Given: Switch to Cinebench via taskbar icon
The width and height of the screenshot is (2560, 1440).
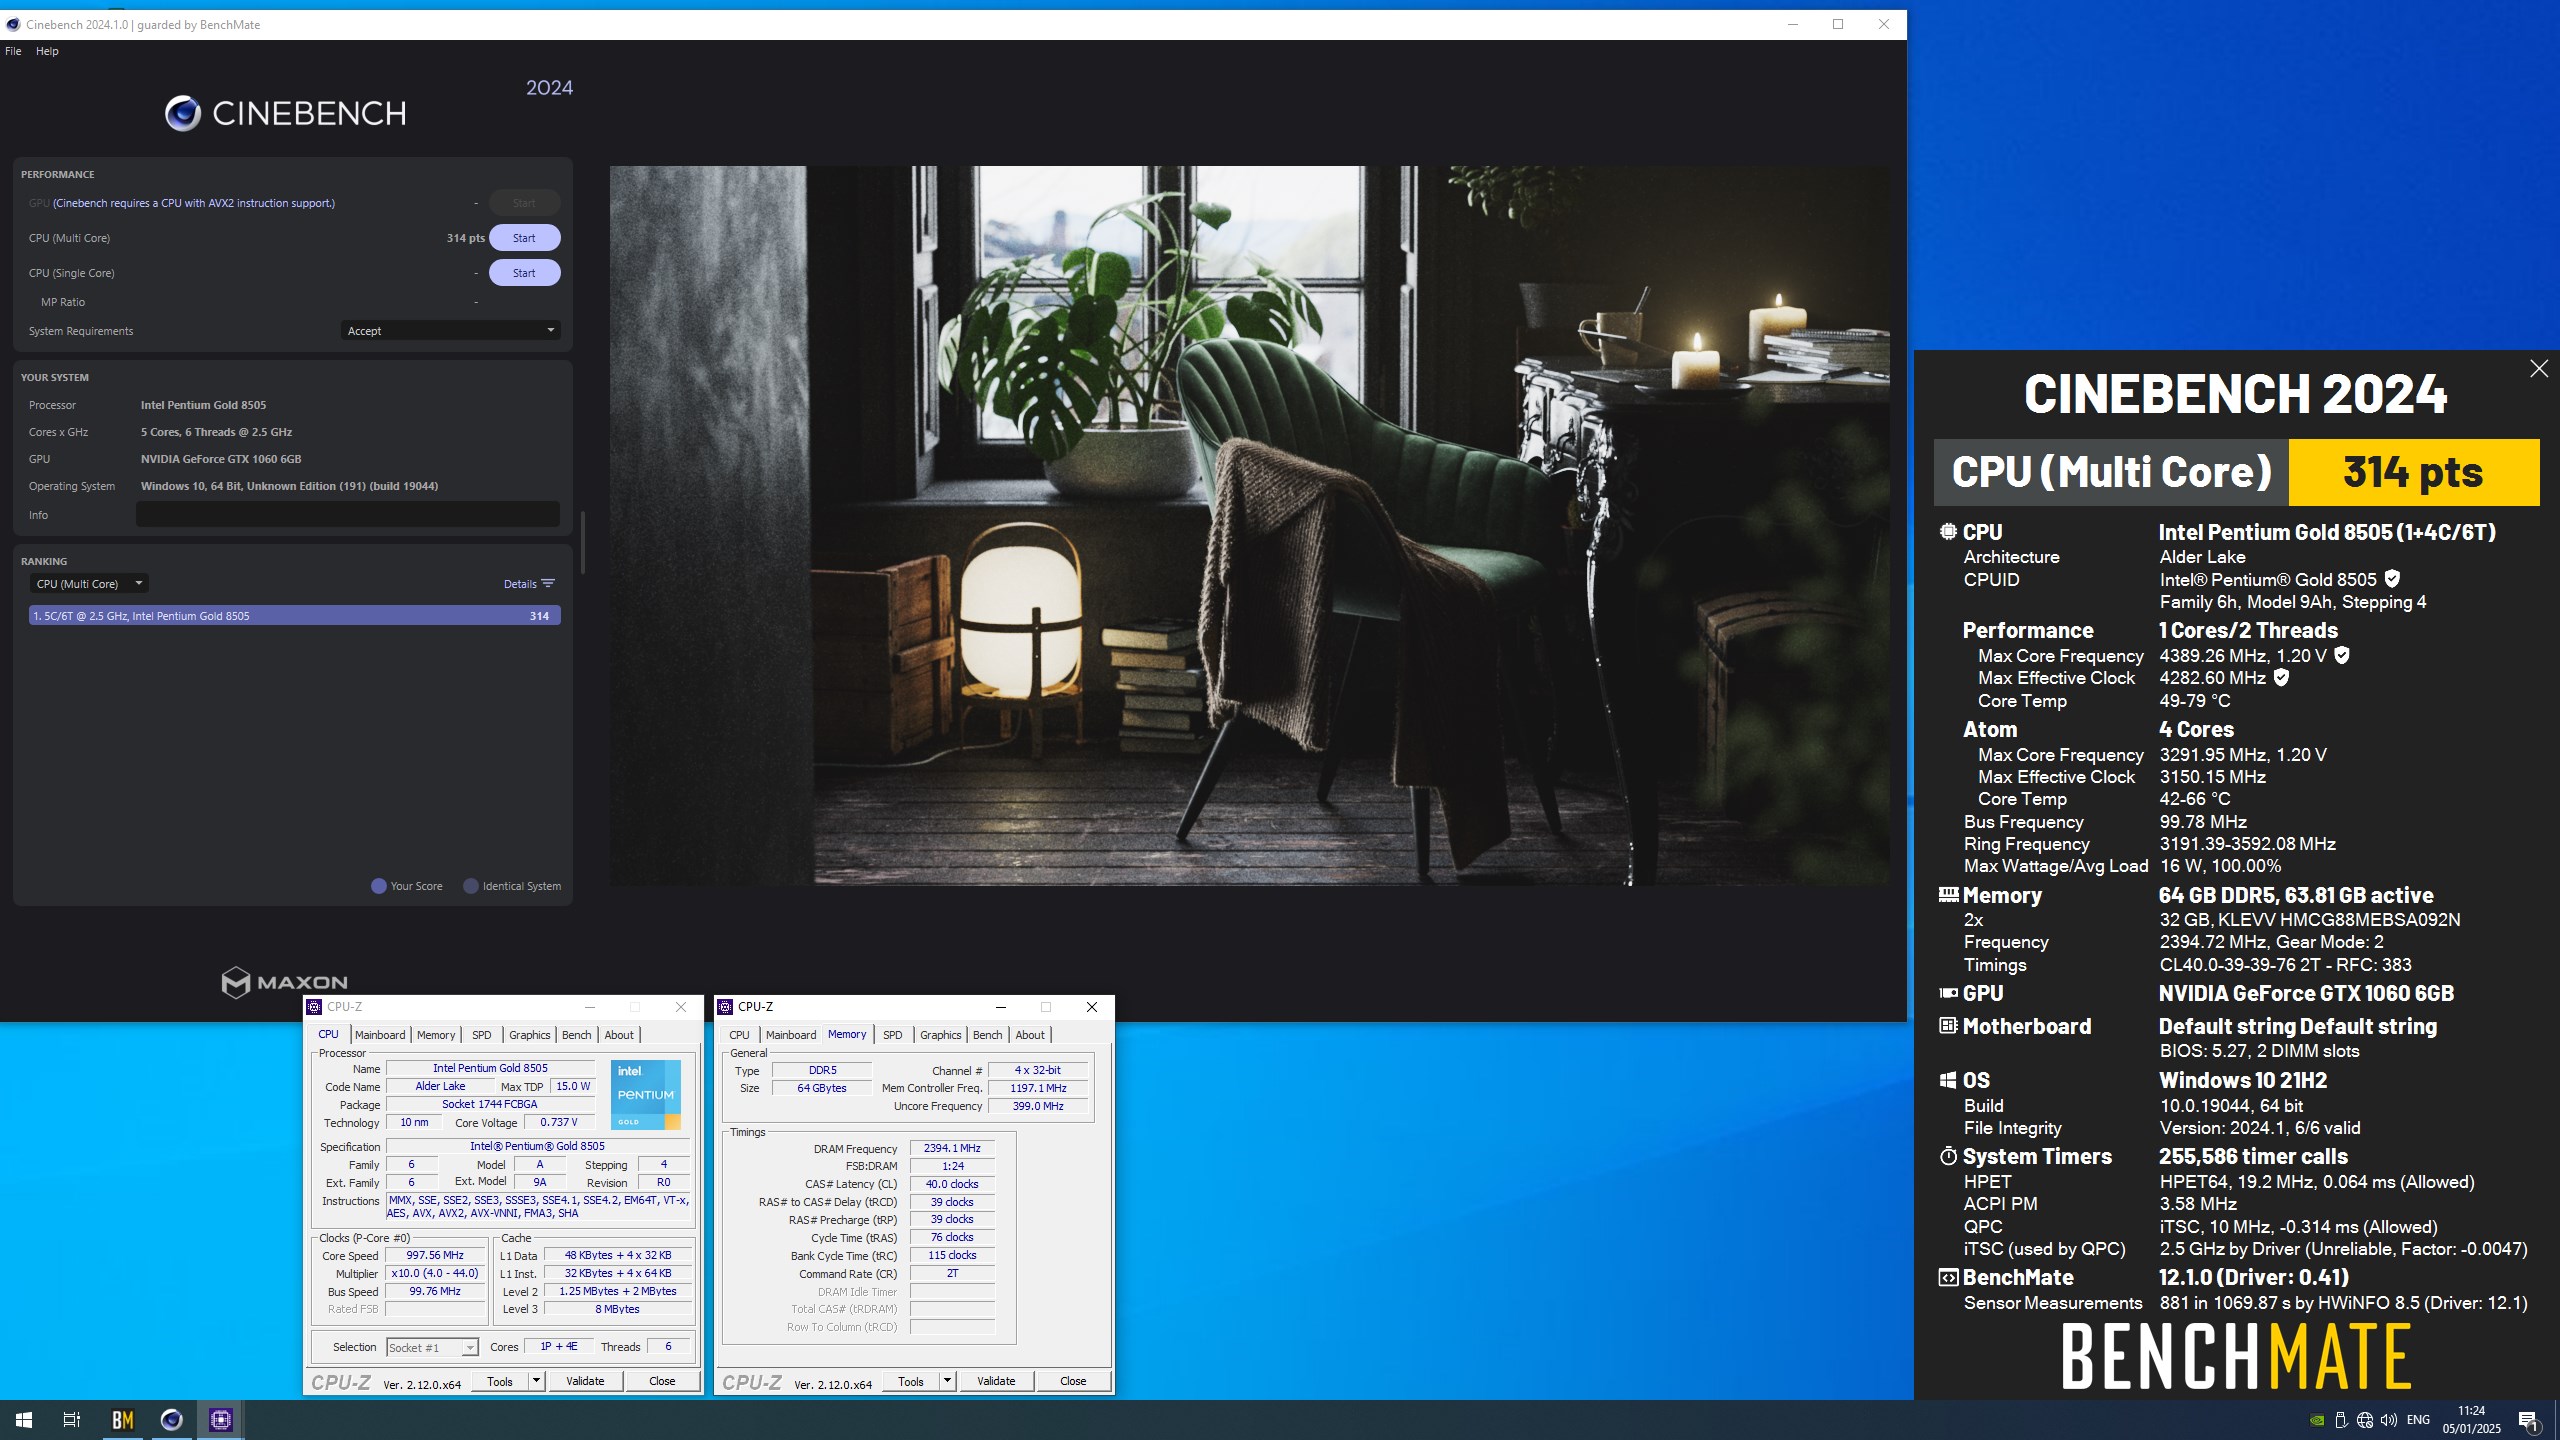Looking at the screenshot, I should coord(172,1419).
